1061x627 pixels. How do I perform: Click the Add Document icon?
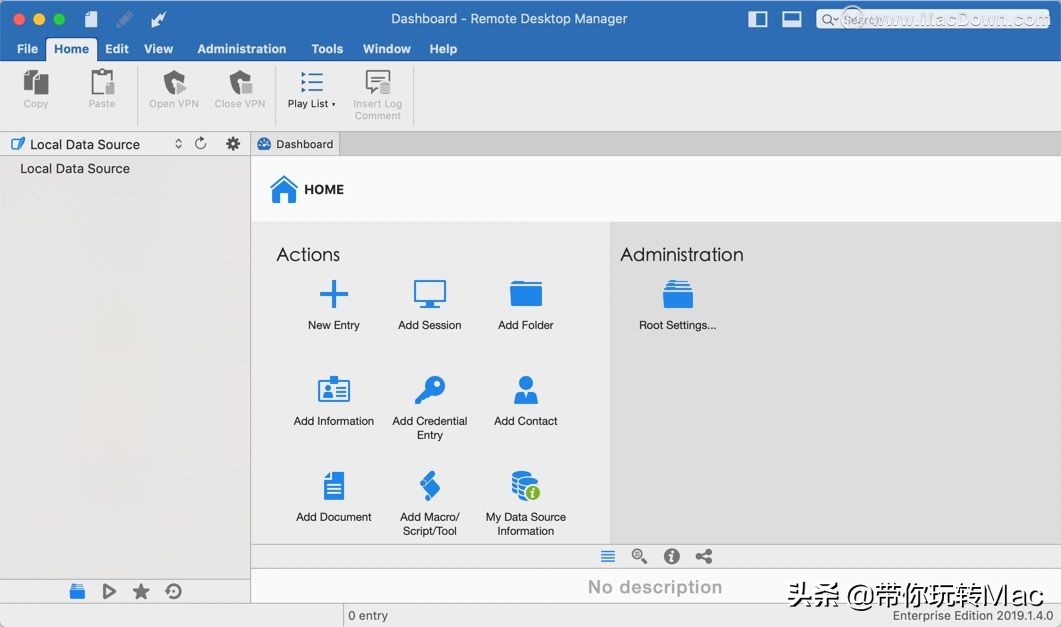(333, 487)
